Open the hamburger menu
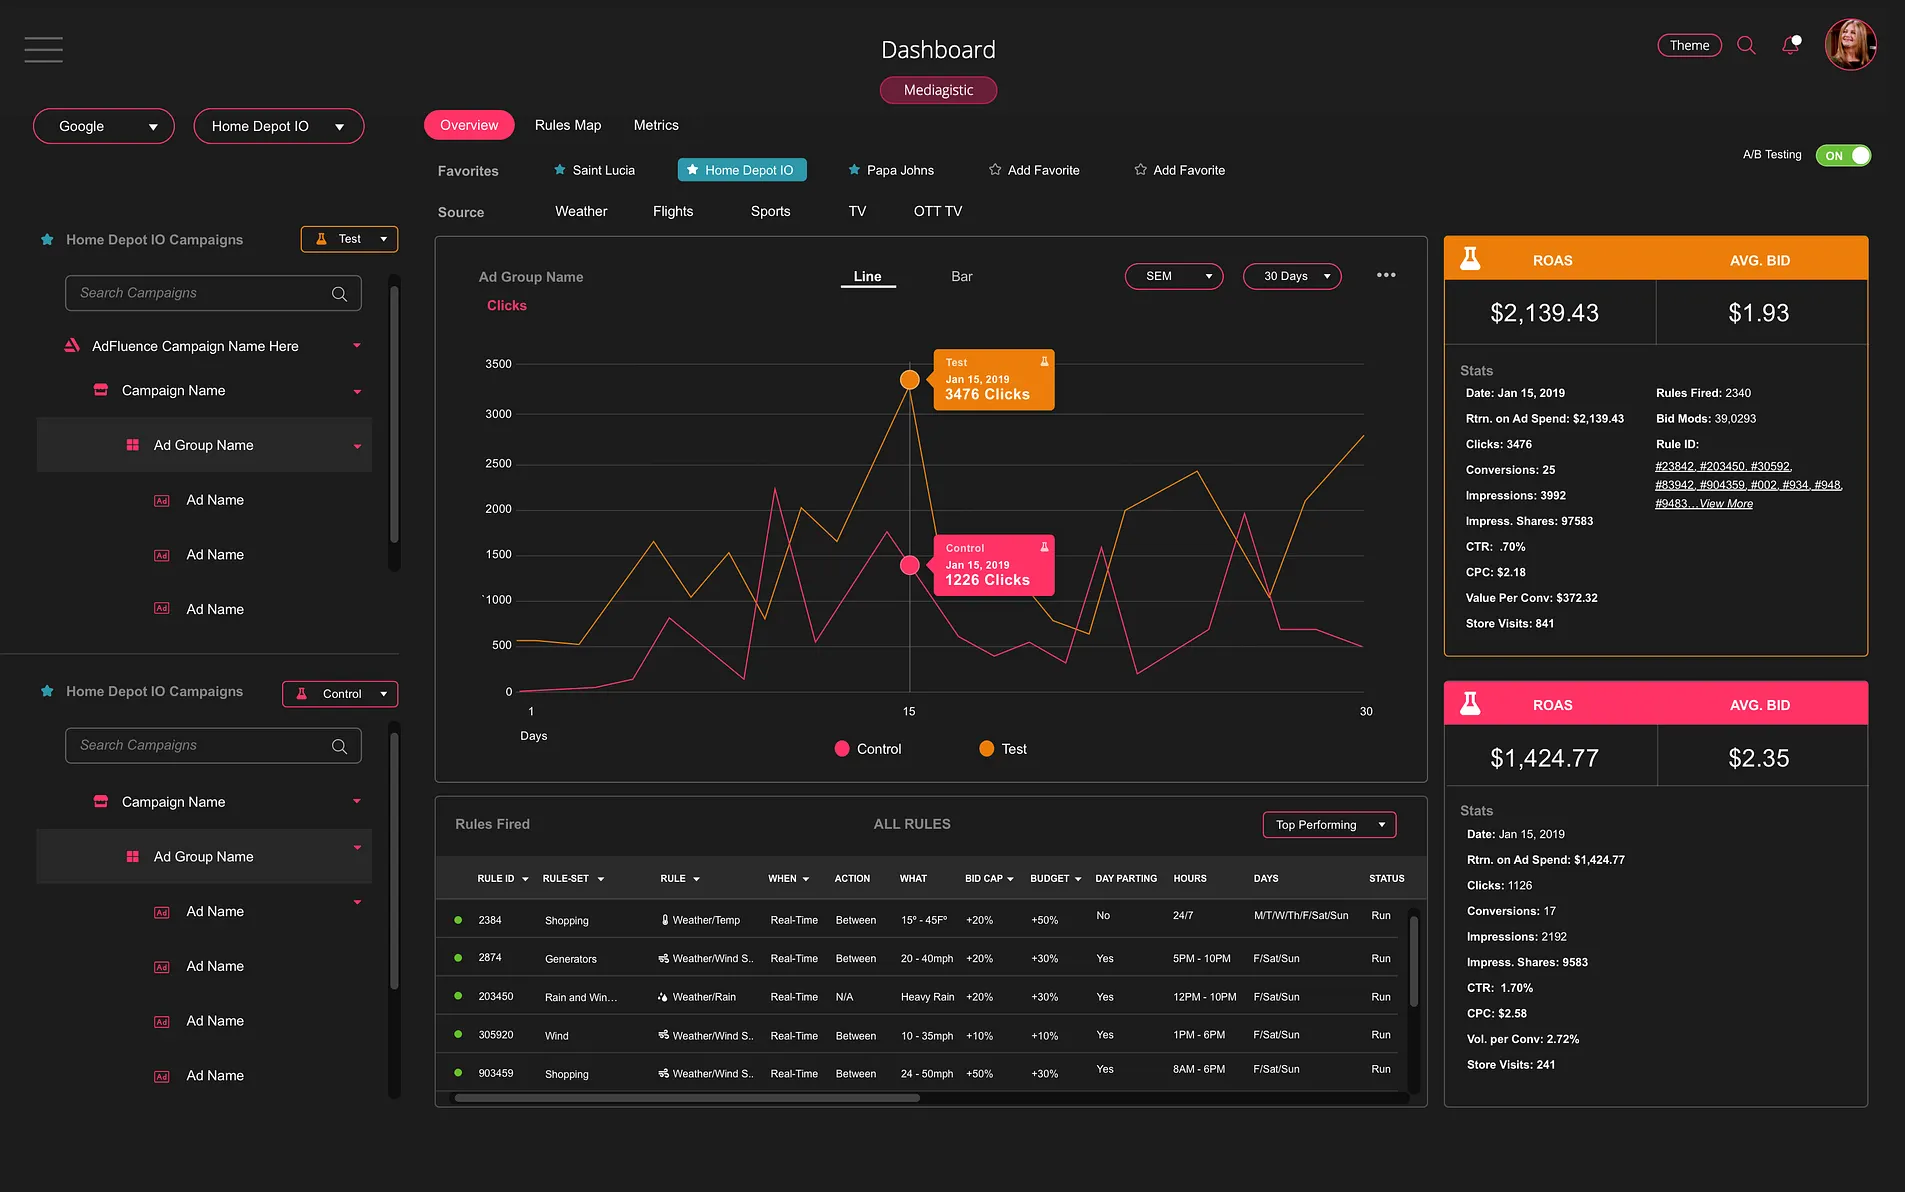Screen dimensions: 1905x1192 pos(43,49)
